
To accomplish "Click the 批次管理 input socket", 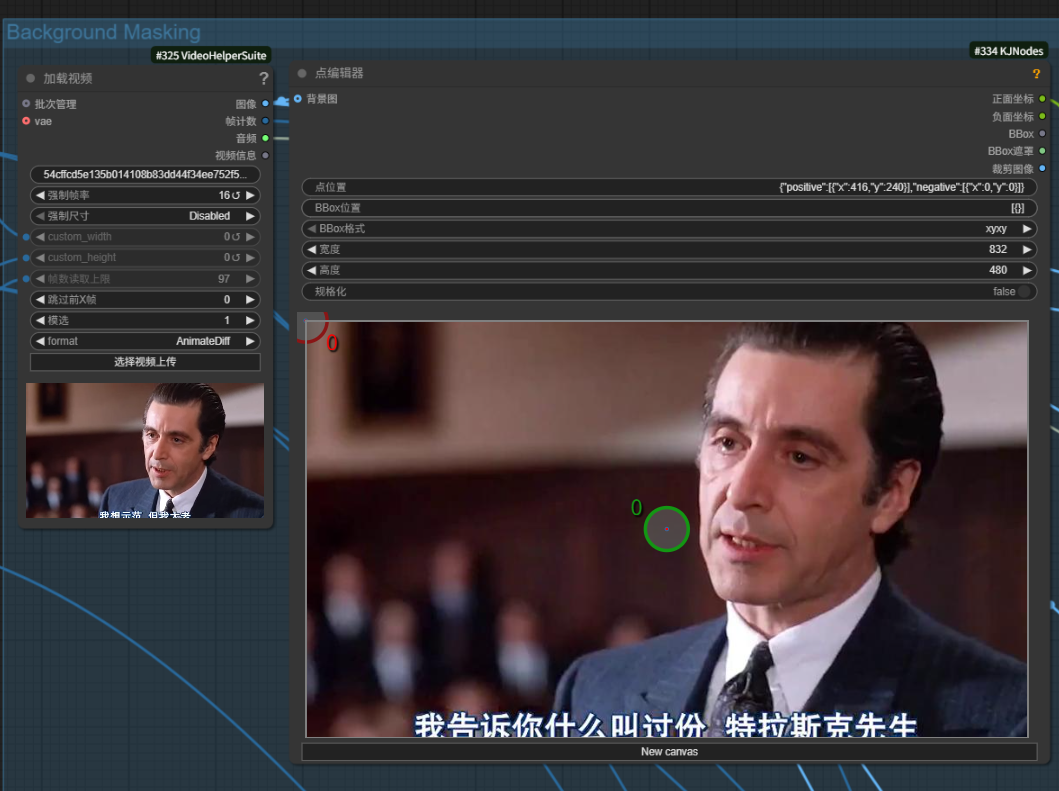I will click(26, 103).
